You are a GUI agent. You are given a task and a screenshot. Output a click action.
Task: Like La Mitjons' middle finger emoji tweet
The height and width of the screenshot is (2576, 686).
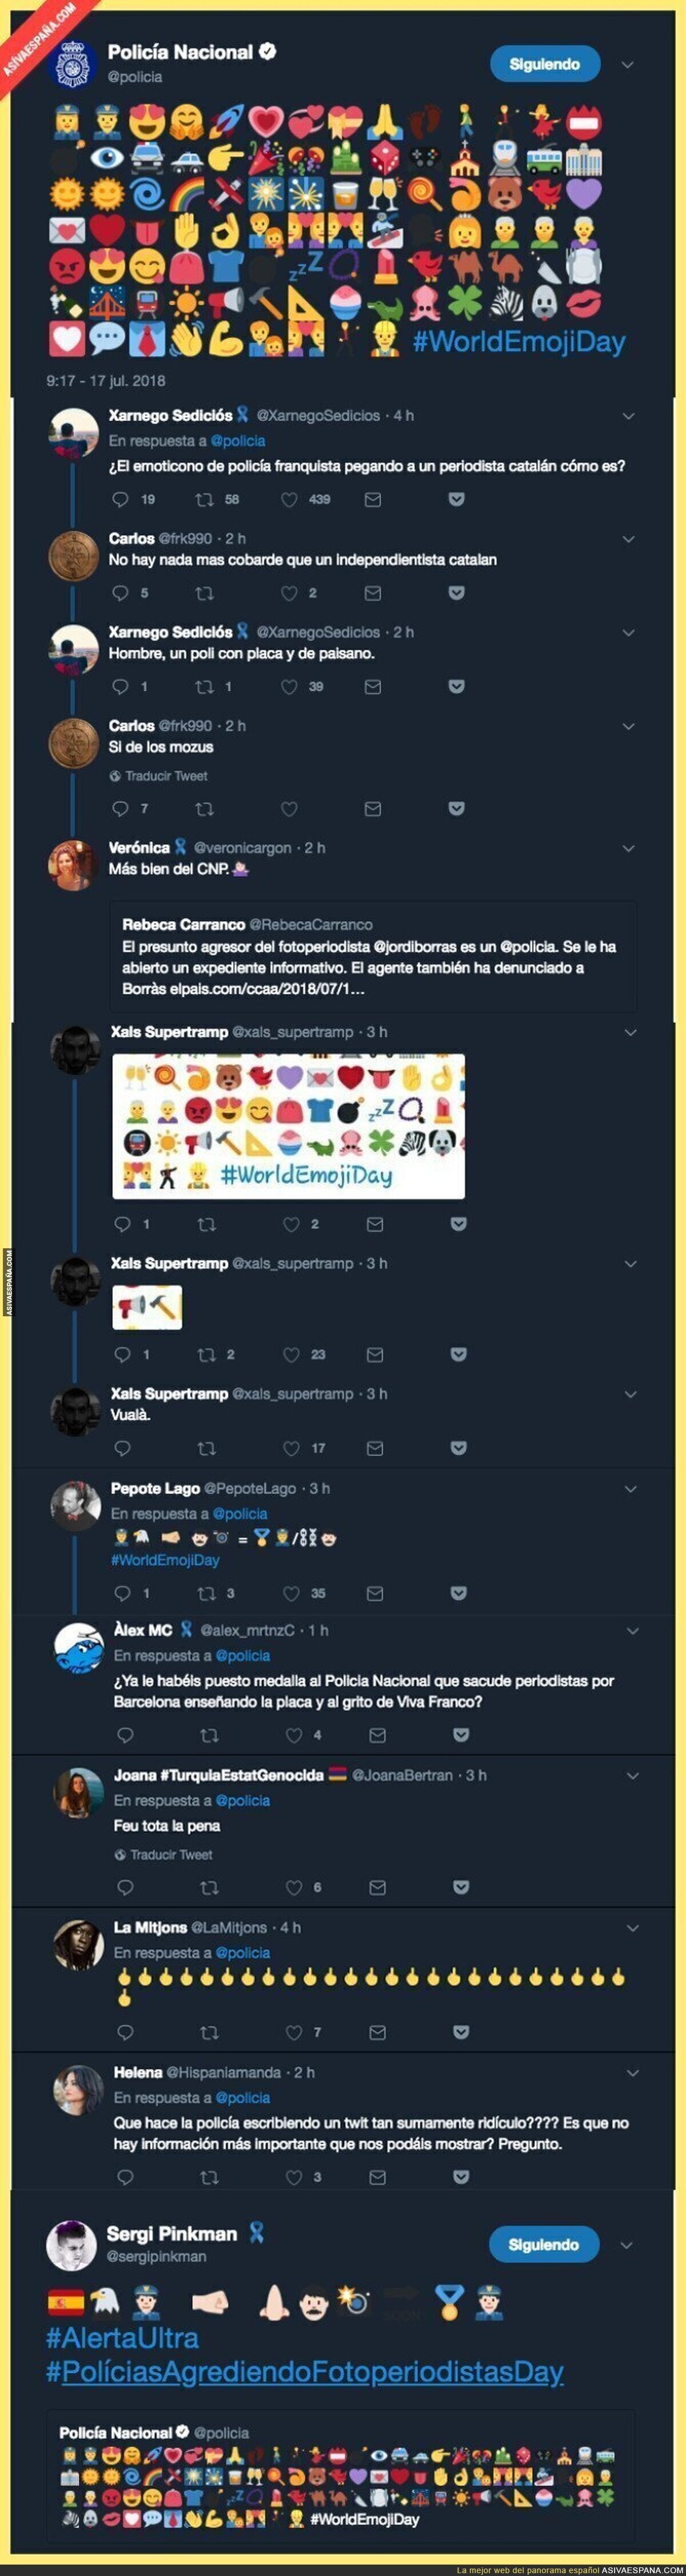click(x=294, y=2032)
